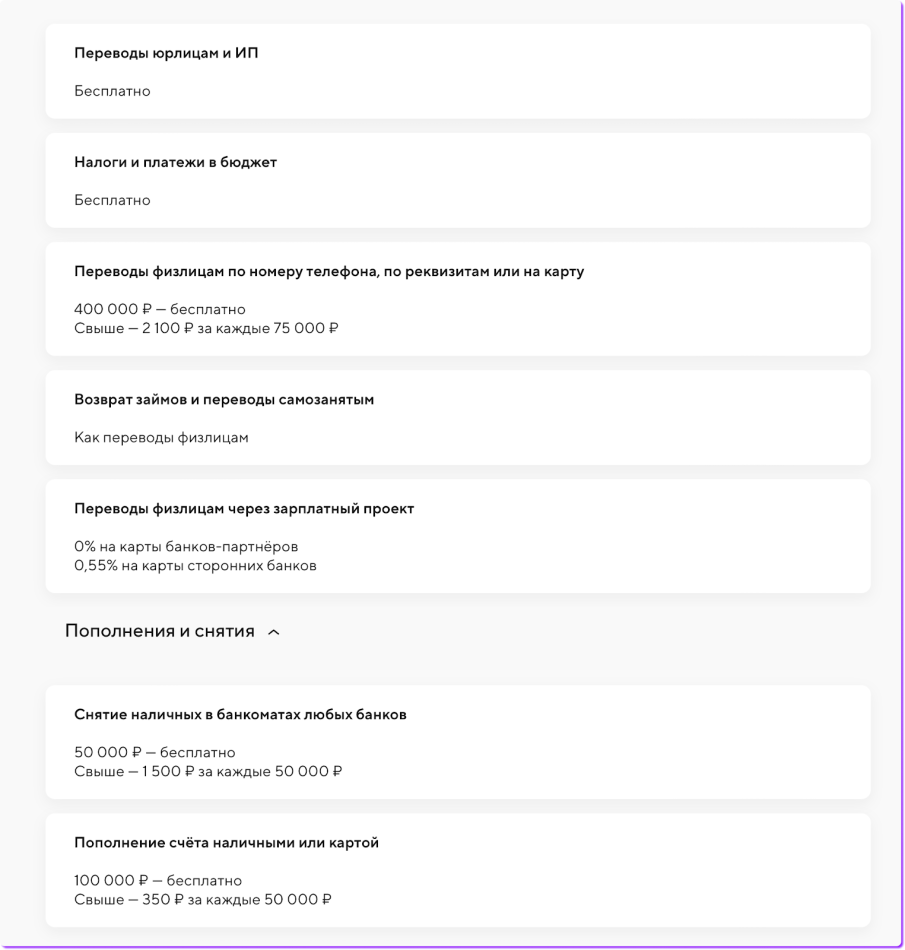
Task: Click «0,55% на карты сторонних банков» line
Action: coord(195,565)
